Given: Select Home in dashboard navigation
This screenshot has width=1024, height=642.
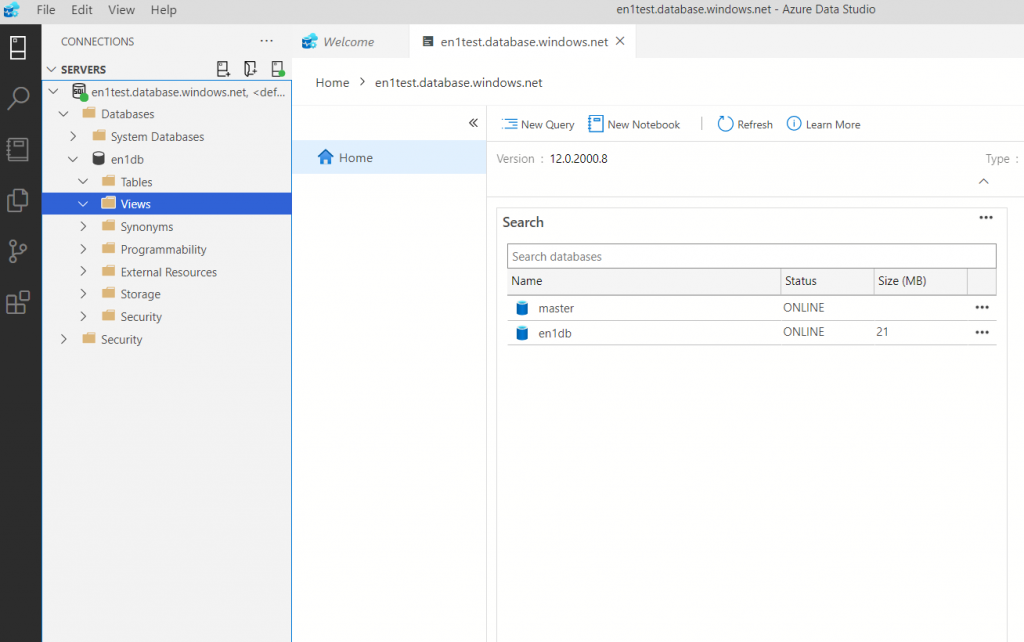Looking at the screenshot, I should coord(389,157).
